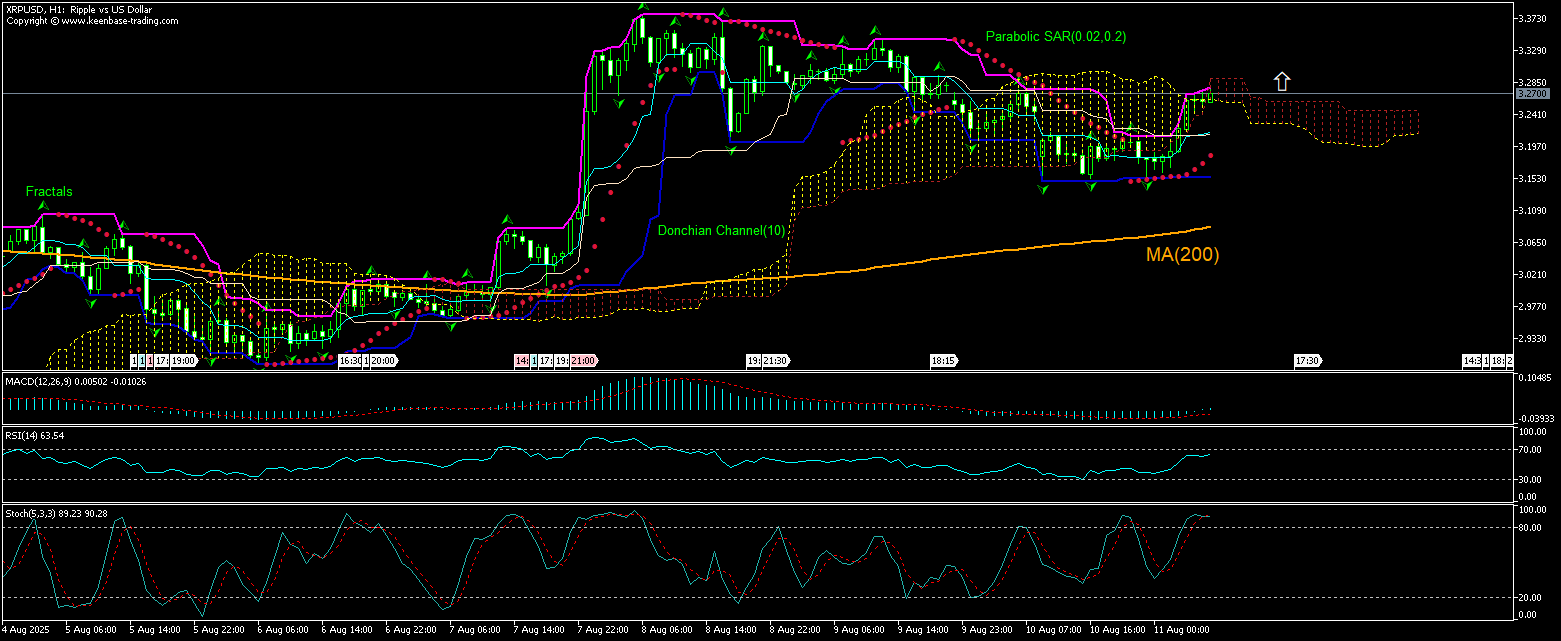Click the 3.2700 current price tag
This screenshot has width=1561, height=641.
click(1530, 93)
